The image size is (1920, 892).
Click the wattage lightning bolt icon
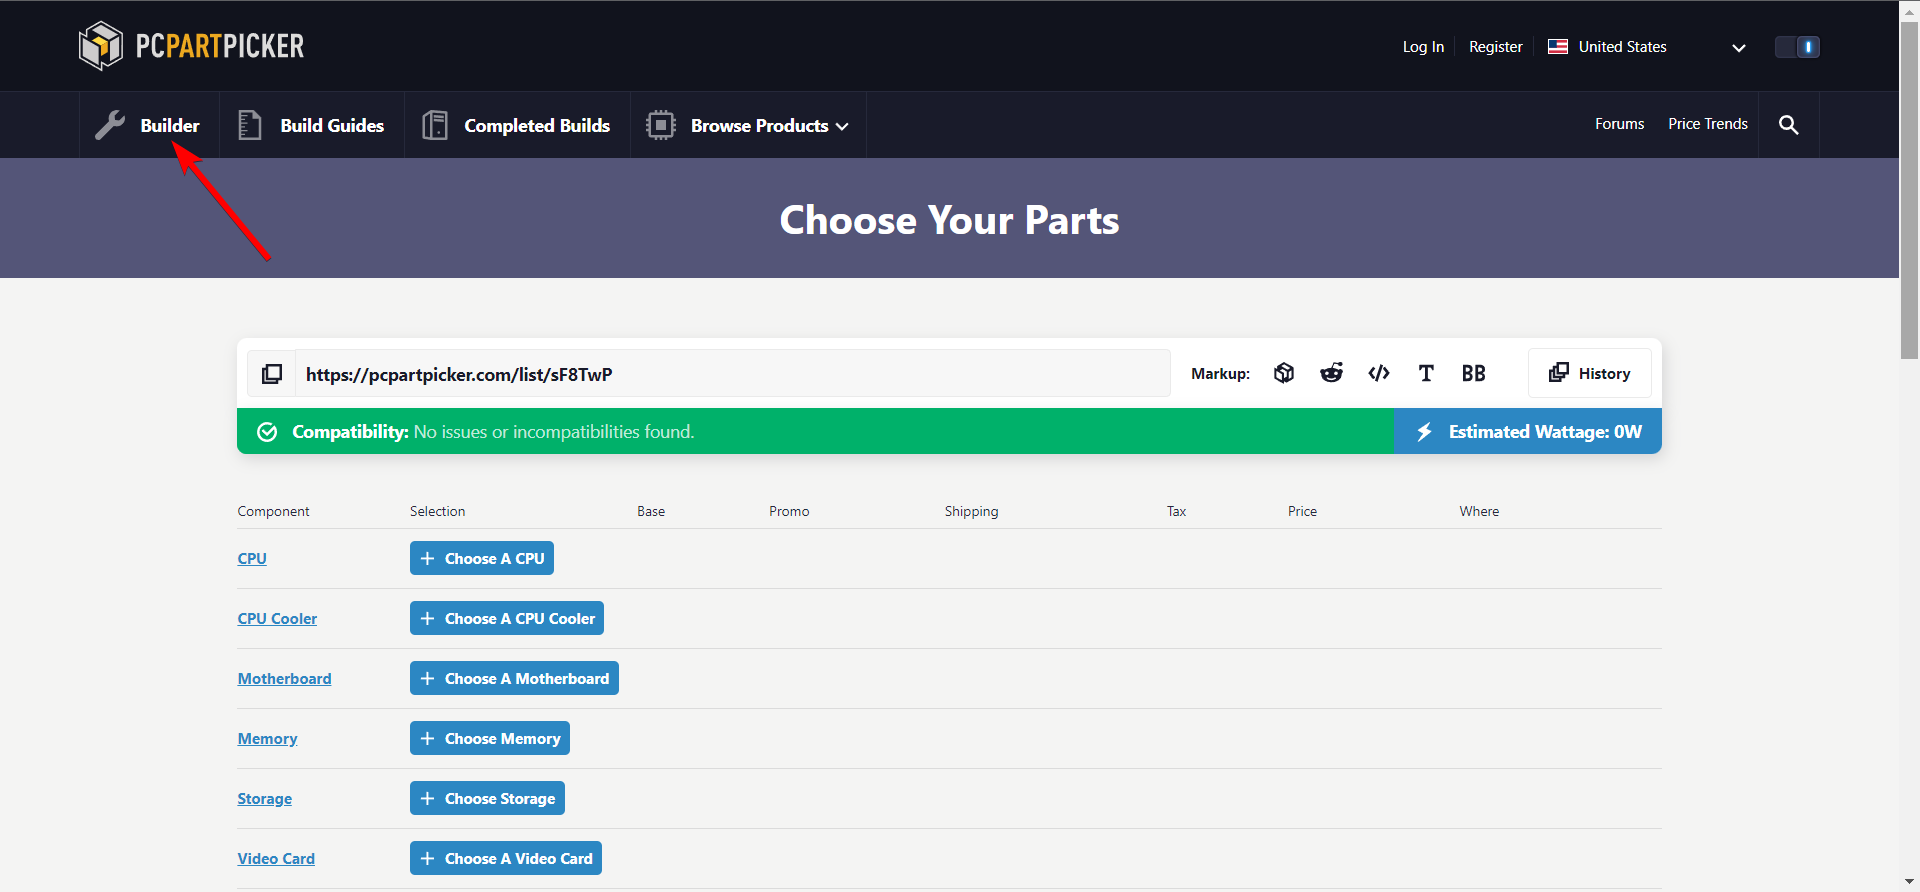(x=1424, y=432)
